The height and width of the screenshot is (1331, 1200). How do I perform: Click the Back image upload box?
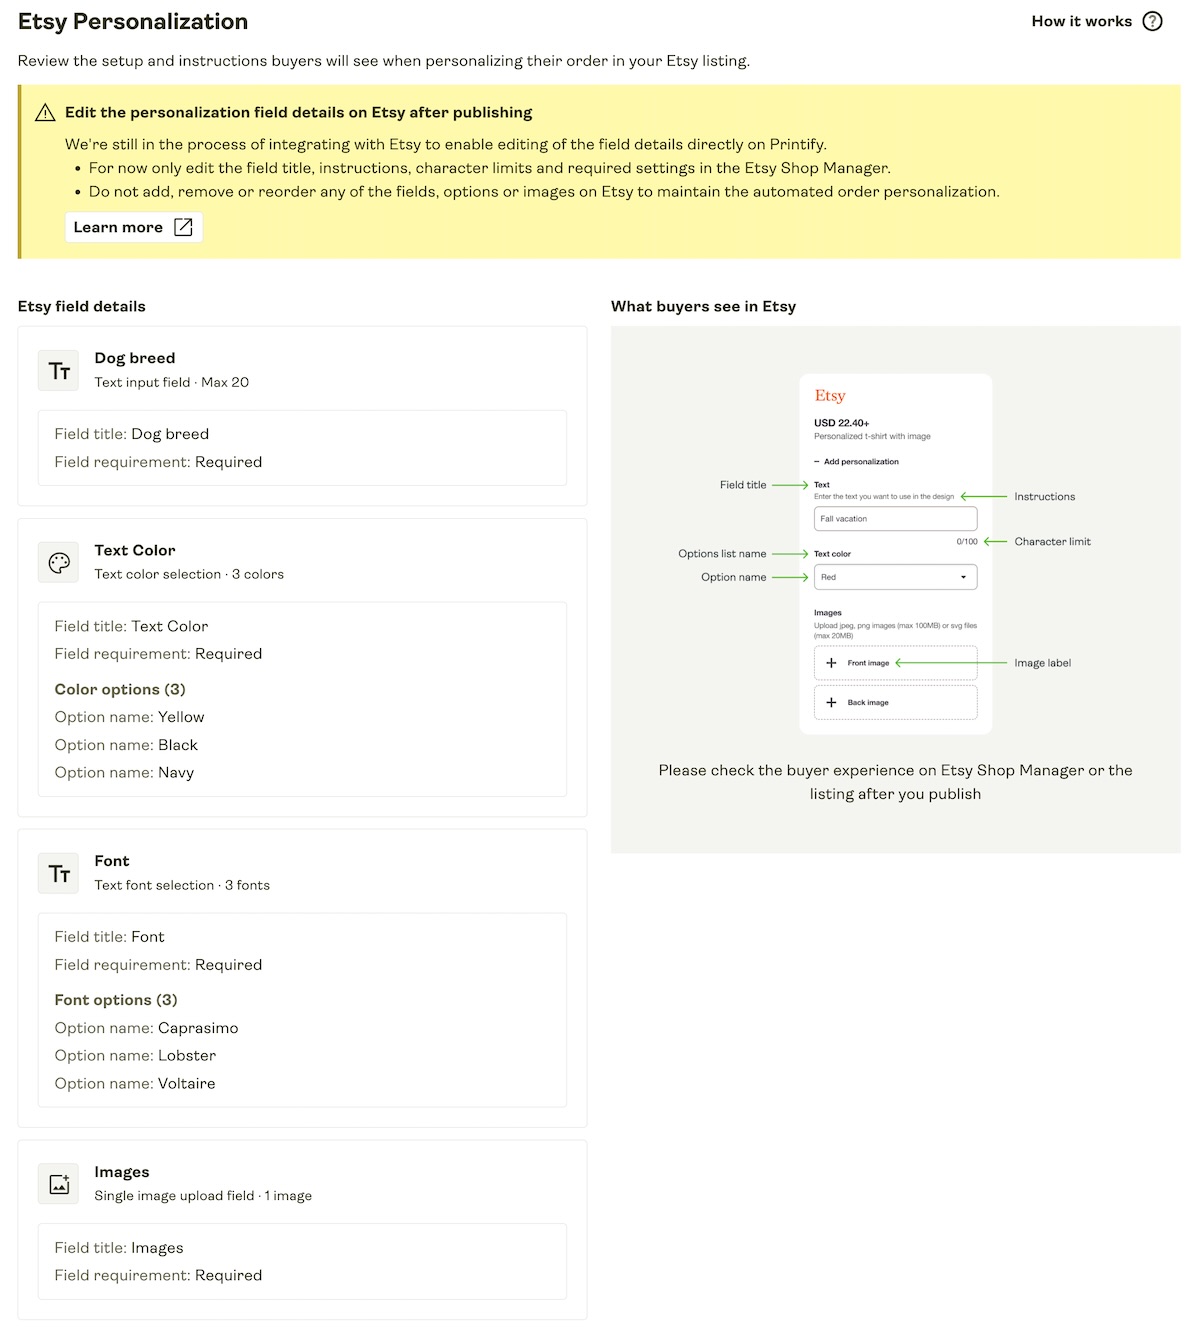click(x=895, y=702)
